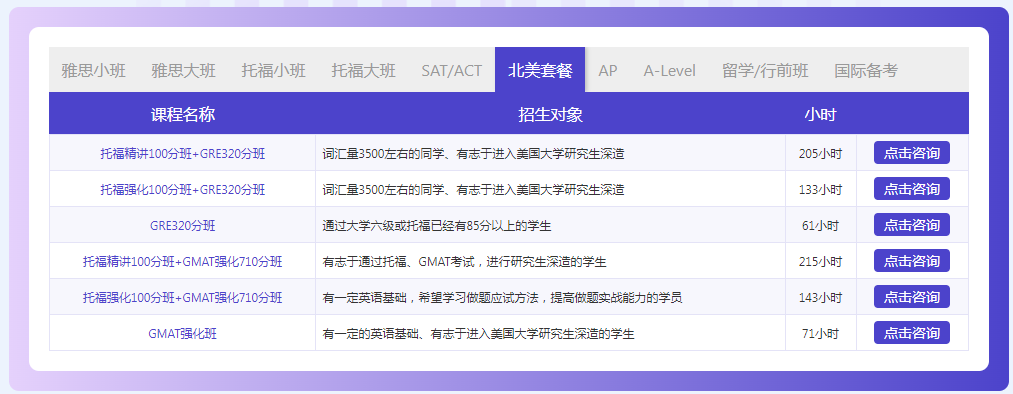Click 点击咨询 for the 215小时 course
Viewport: 1013px width, 394px height.
click(x=912, y=262)
